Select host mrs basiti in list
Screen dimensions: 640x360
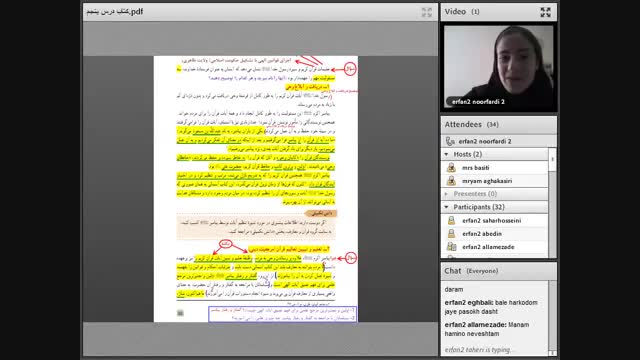tap(494, 167)
